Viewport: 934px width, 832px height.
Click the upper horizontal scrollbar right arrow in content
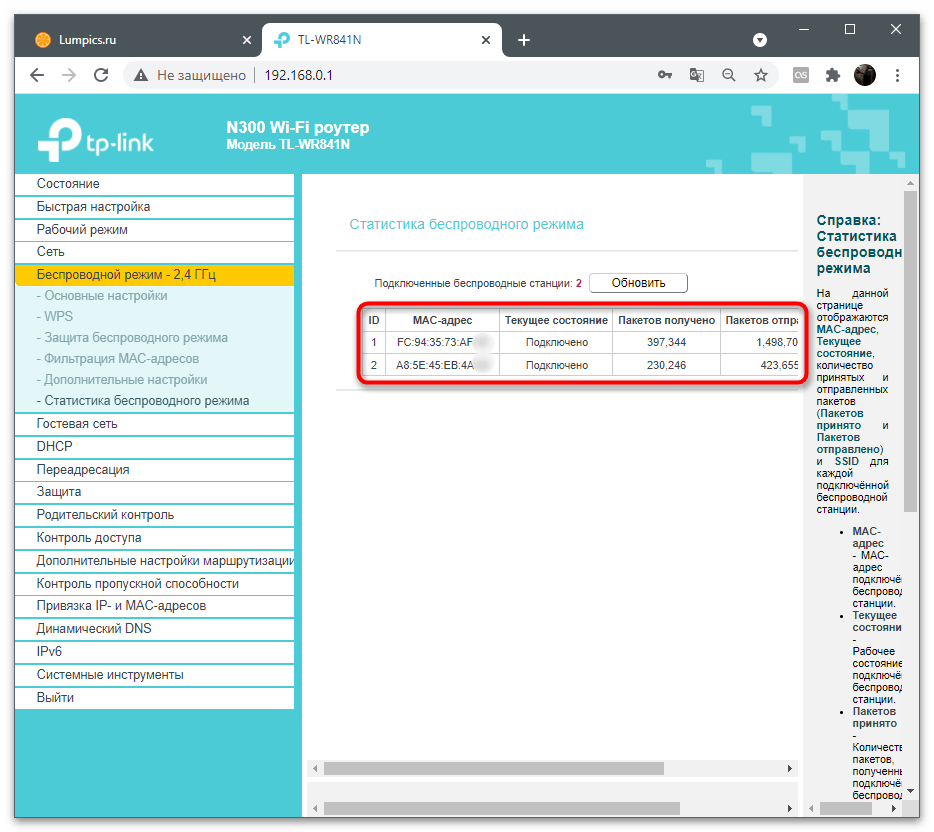[x=790, y=768]
